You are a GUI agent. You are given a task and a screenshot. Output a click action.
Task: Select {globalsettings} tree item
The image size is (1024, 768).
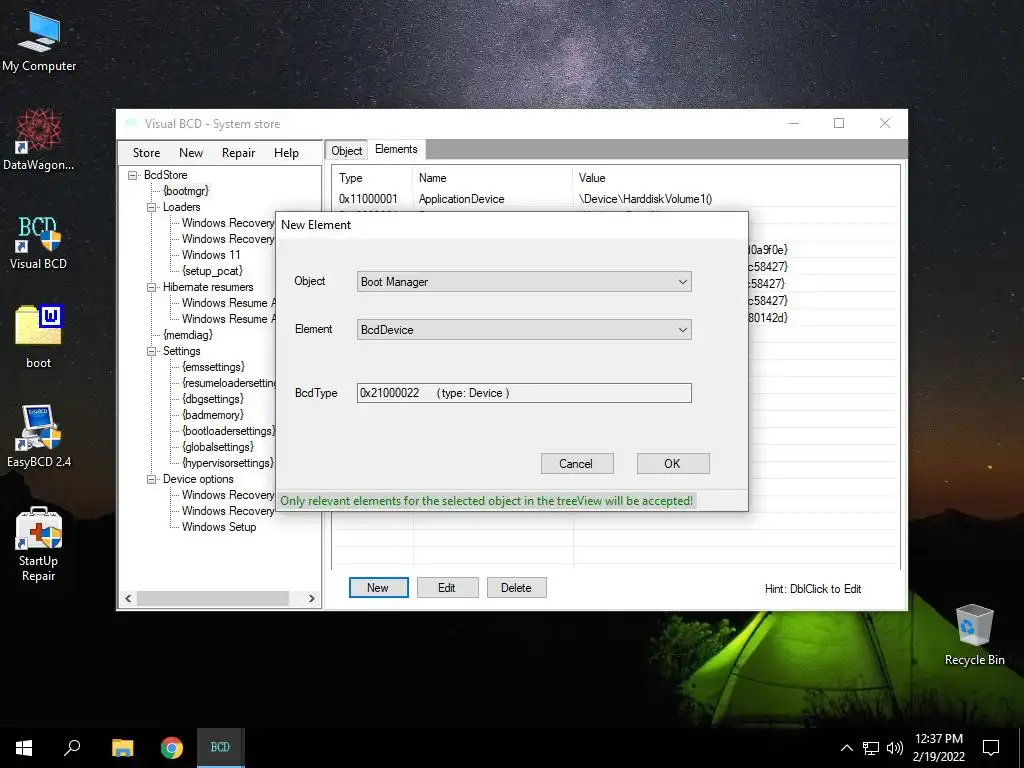point(218,447)
